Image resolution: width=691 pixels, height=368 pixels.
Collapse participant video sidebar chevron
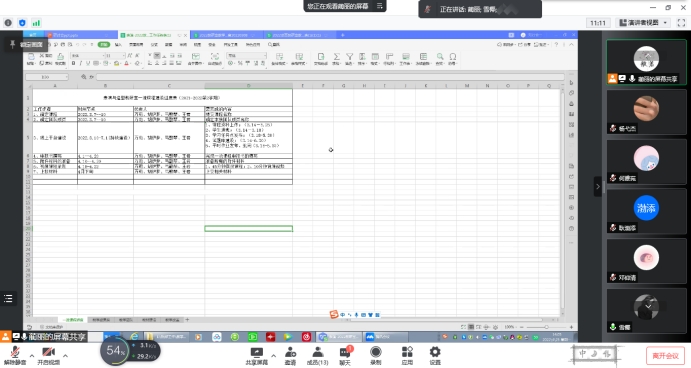point(598,186)
